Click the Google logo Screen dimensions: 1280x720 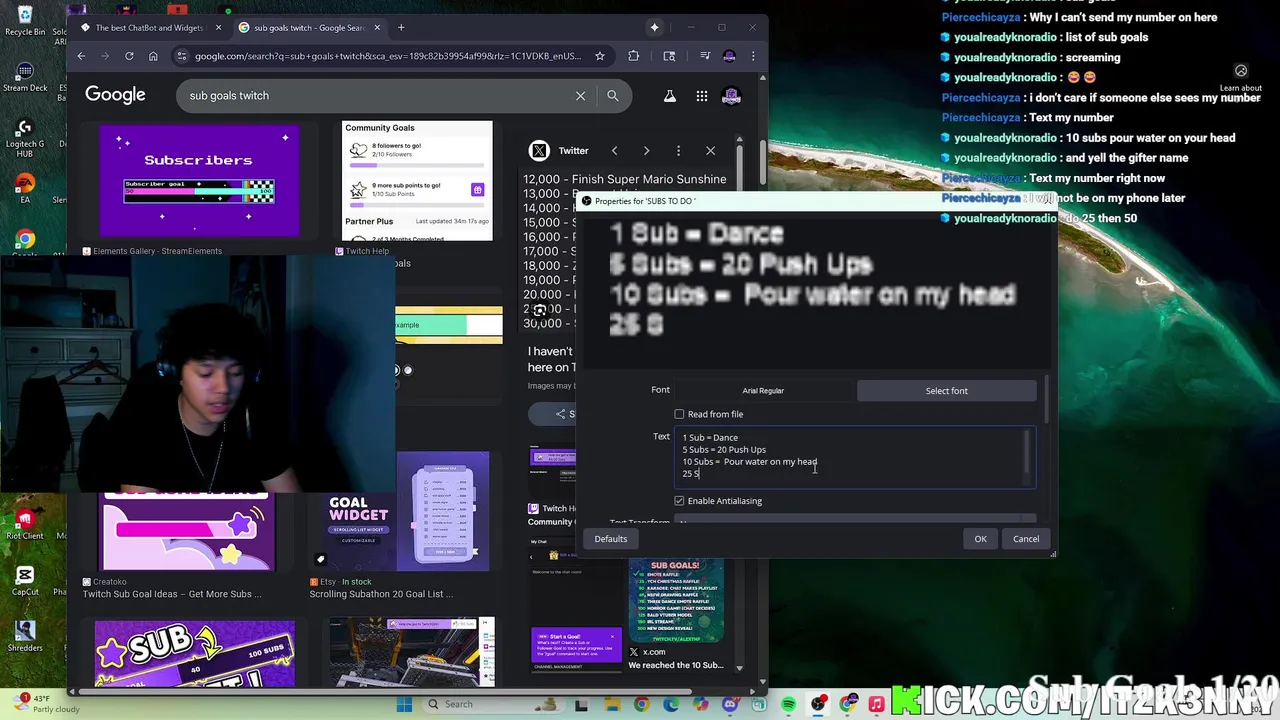pos(115,95)
